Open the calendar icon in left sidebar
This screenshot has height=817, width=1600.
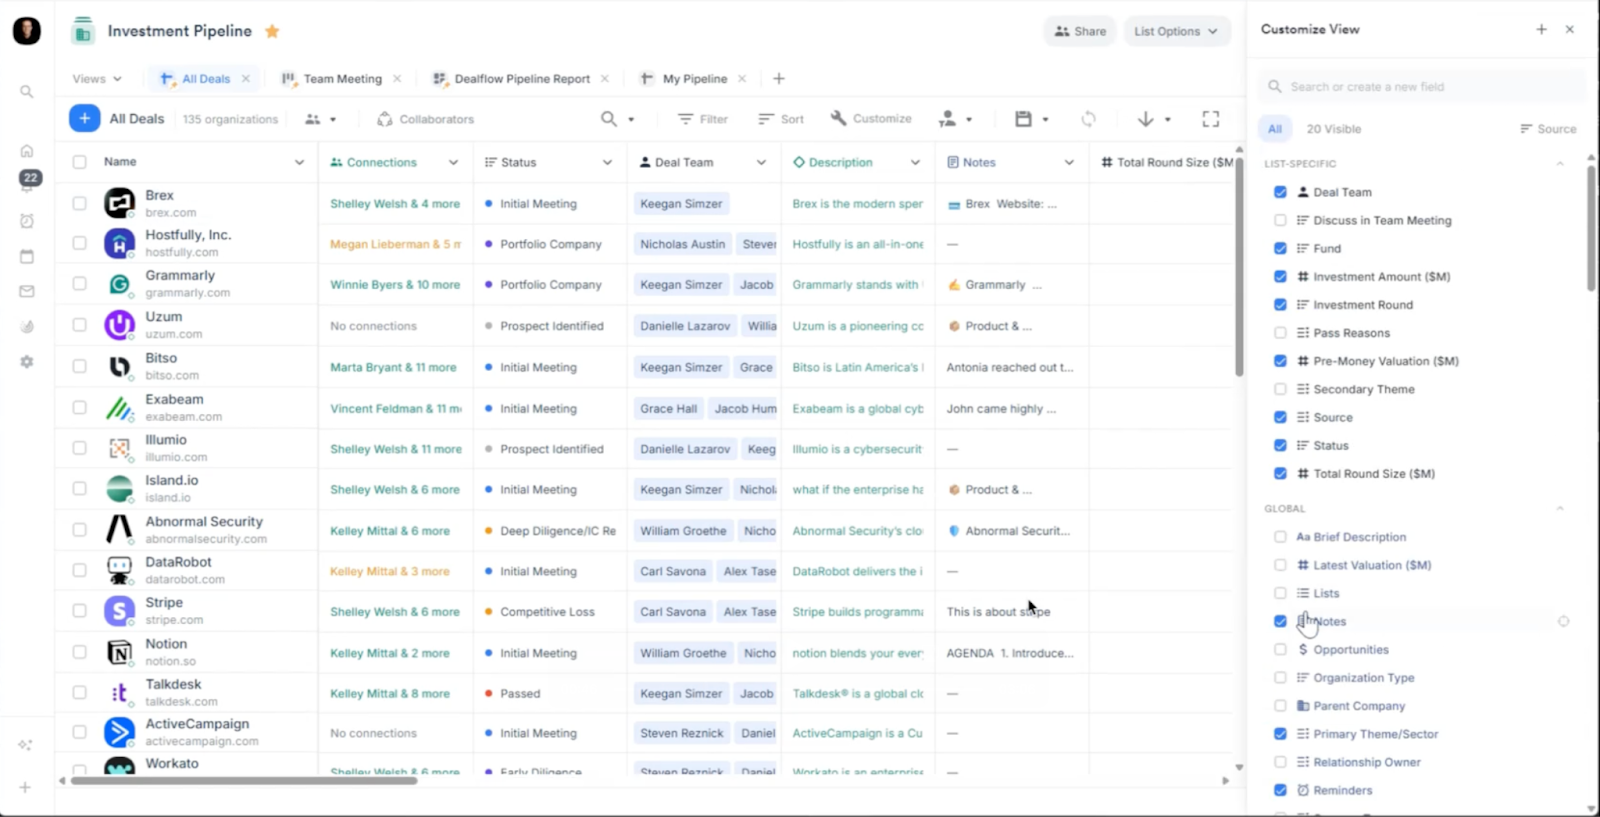coord(27,256)
